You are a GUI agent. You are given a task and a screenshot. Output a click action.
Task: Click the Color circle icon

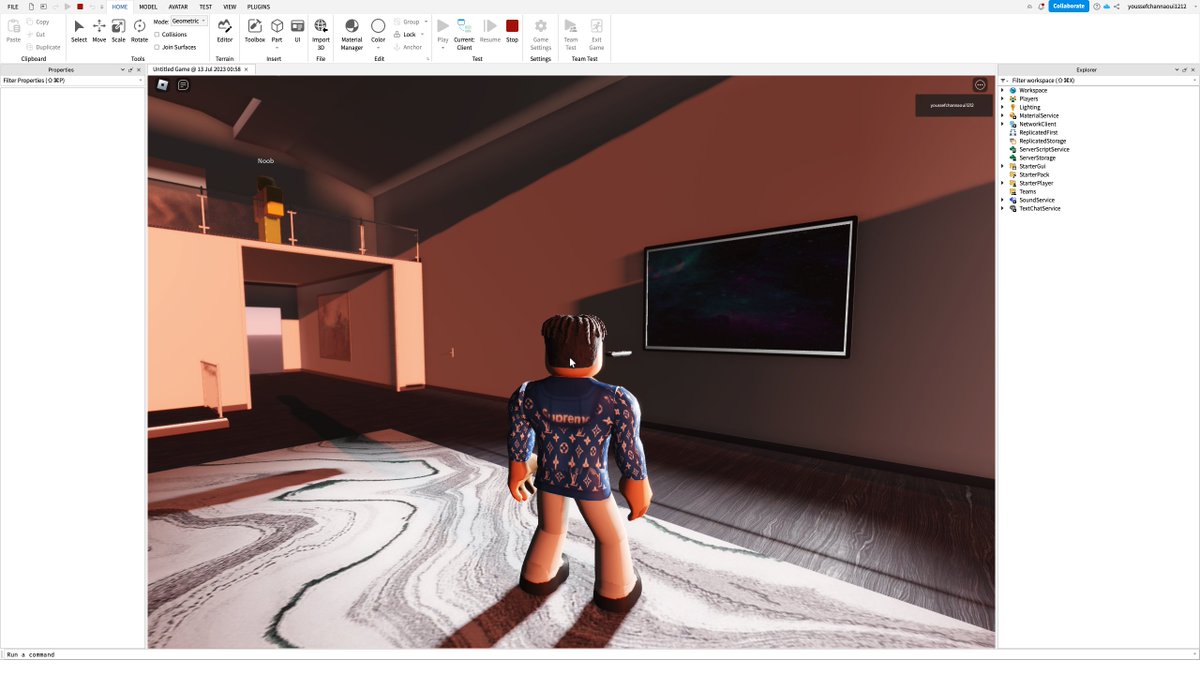[x=378, y=26]
